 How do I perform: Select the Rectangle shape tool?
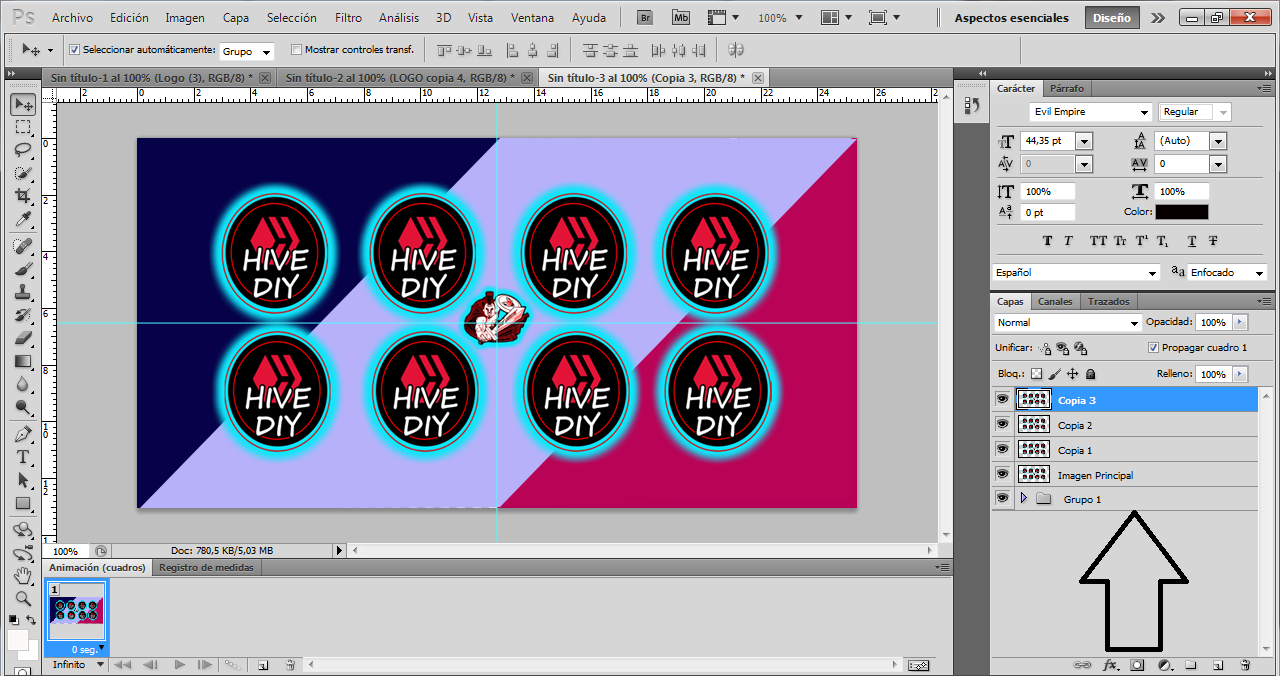(x=23, y=503)
